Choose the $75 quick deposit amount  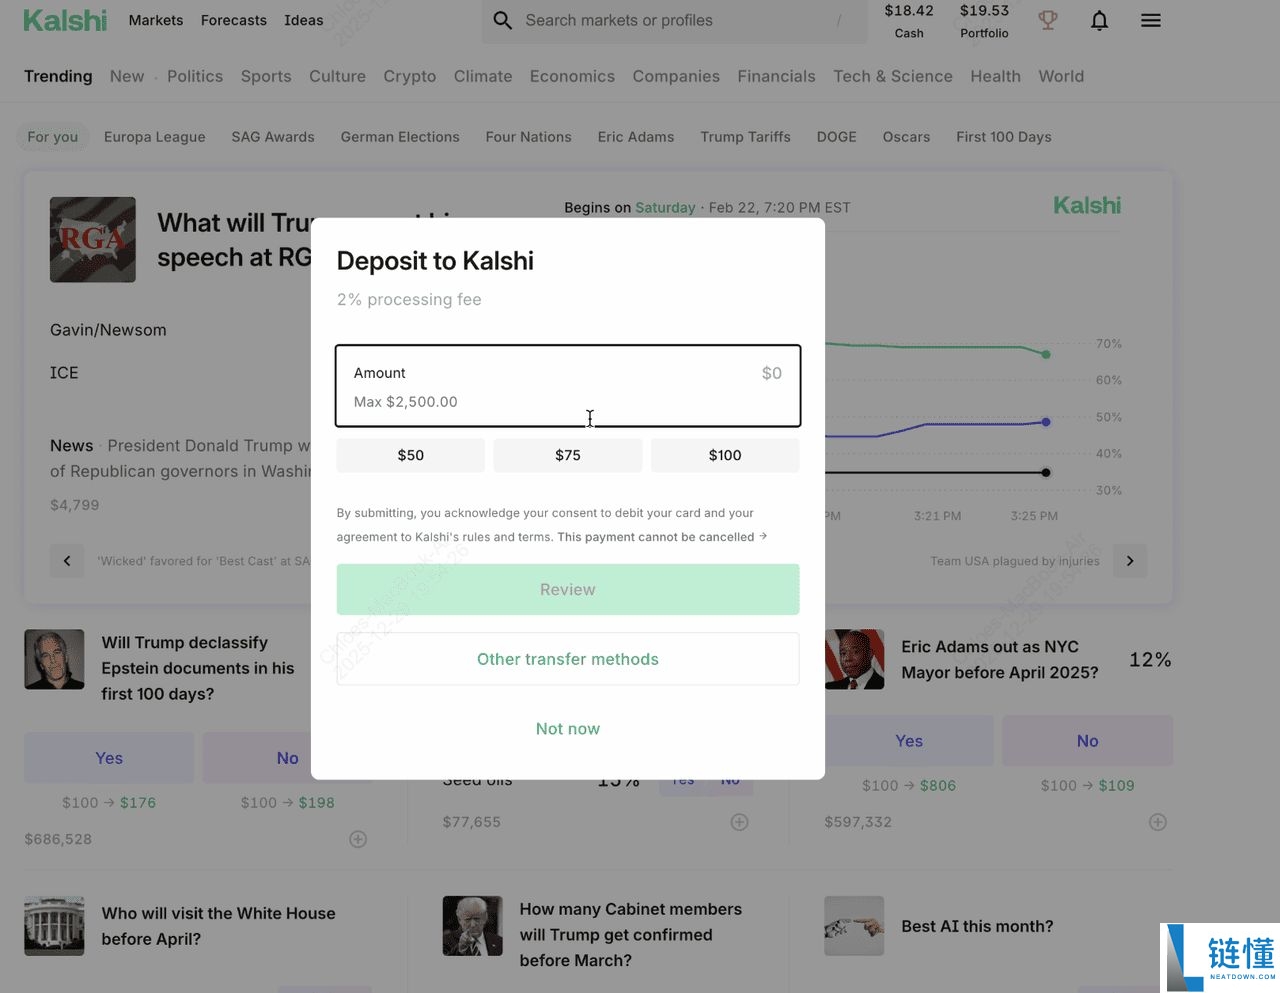pyautogui.click(x=568, y=455)
